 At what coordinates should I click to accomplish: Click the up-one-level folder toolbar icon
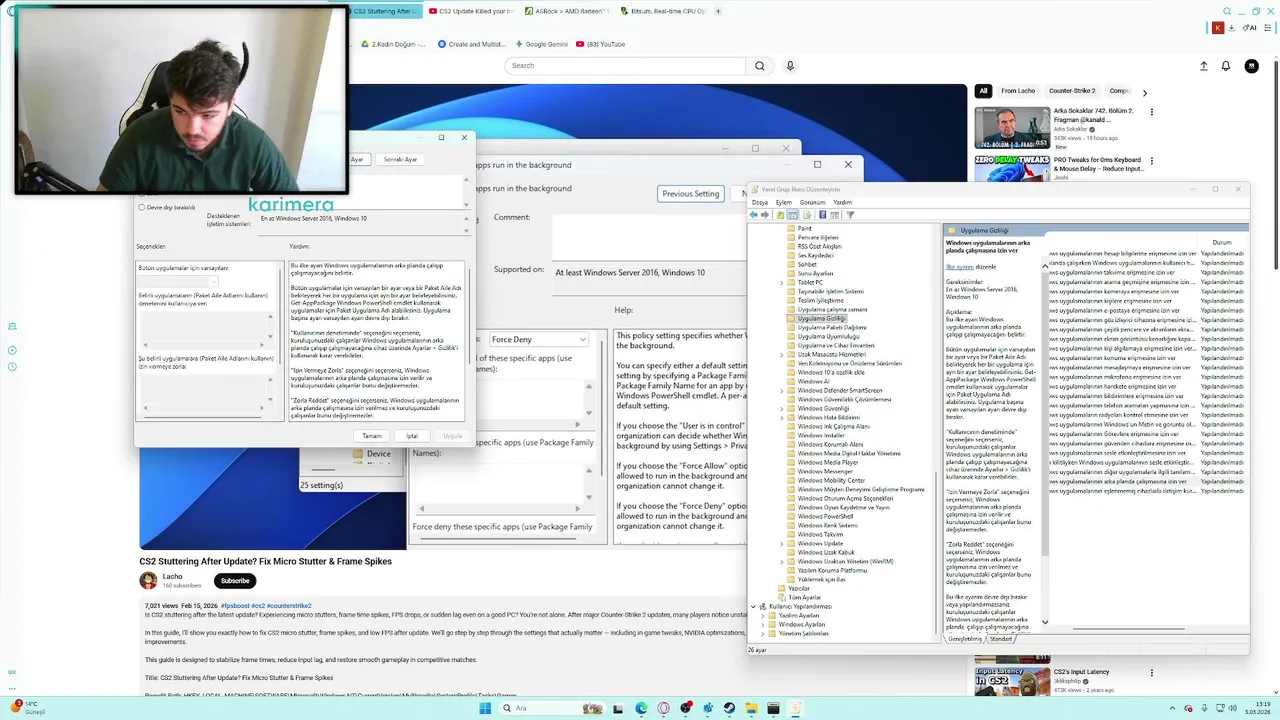780,214
